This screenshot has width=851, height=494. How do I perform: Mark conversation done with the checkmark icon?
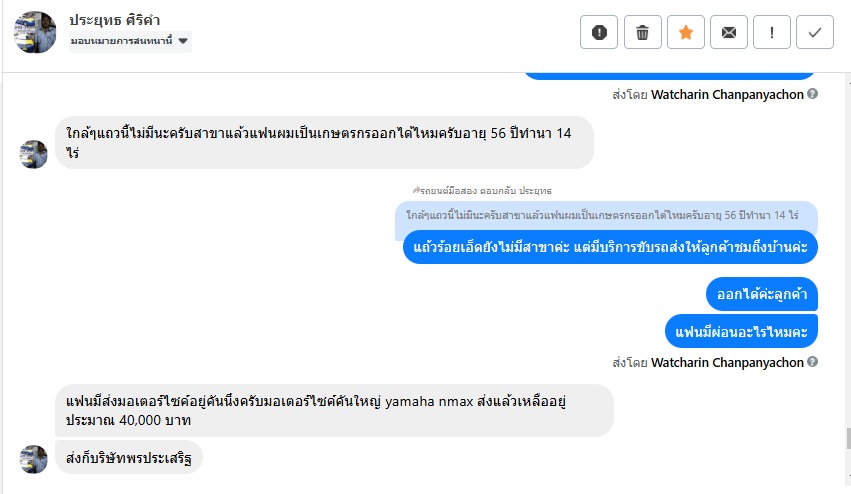(x=815, y=32)
